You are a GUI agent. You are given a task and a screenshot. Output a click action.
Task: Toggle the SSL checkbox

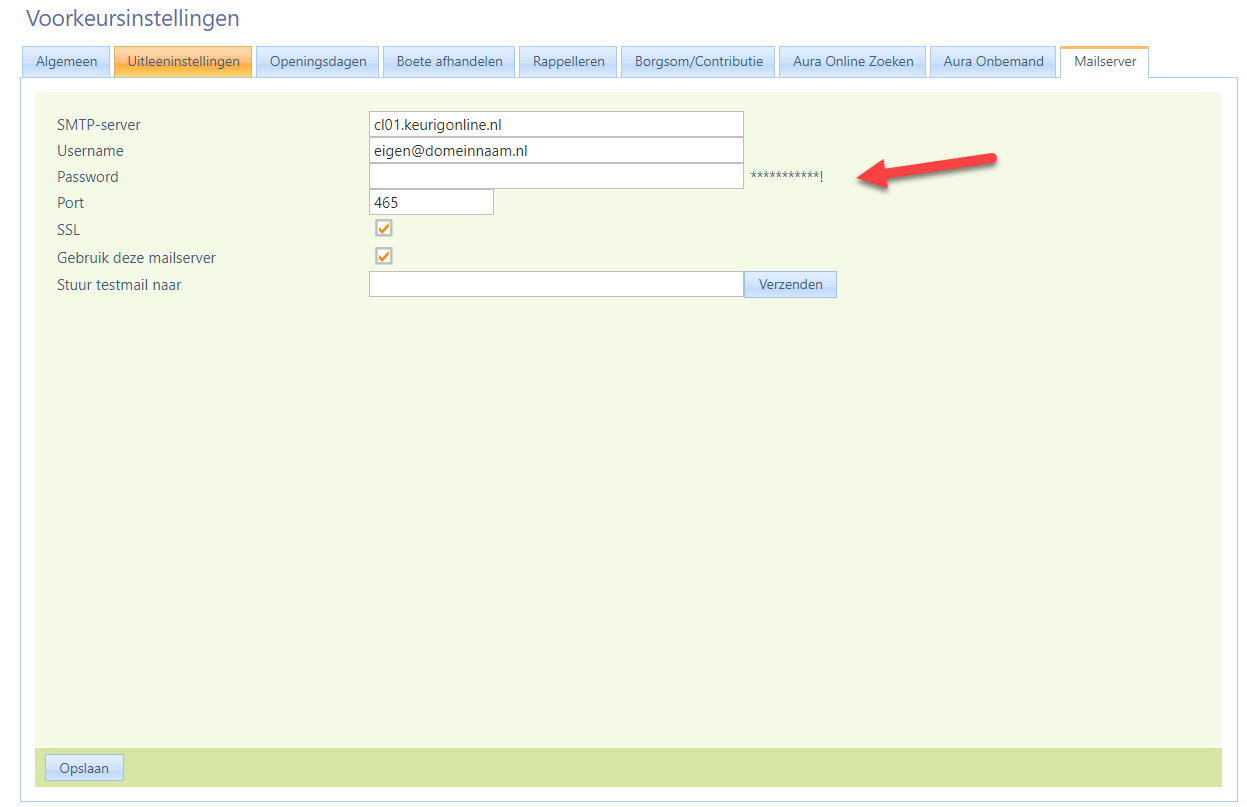(x=384, y=229)
